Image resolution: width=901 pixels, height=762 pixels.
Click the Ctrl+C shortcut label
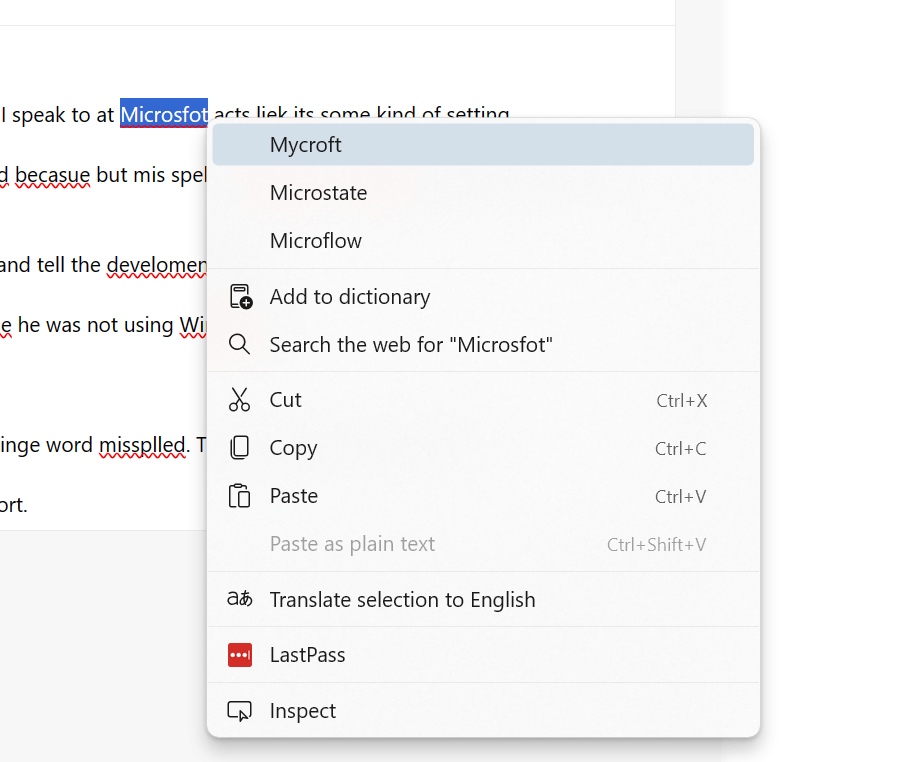(x=681, y=449)
